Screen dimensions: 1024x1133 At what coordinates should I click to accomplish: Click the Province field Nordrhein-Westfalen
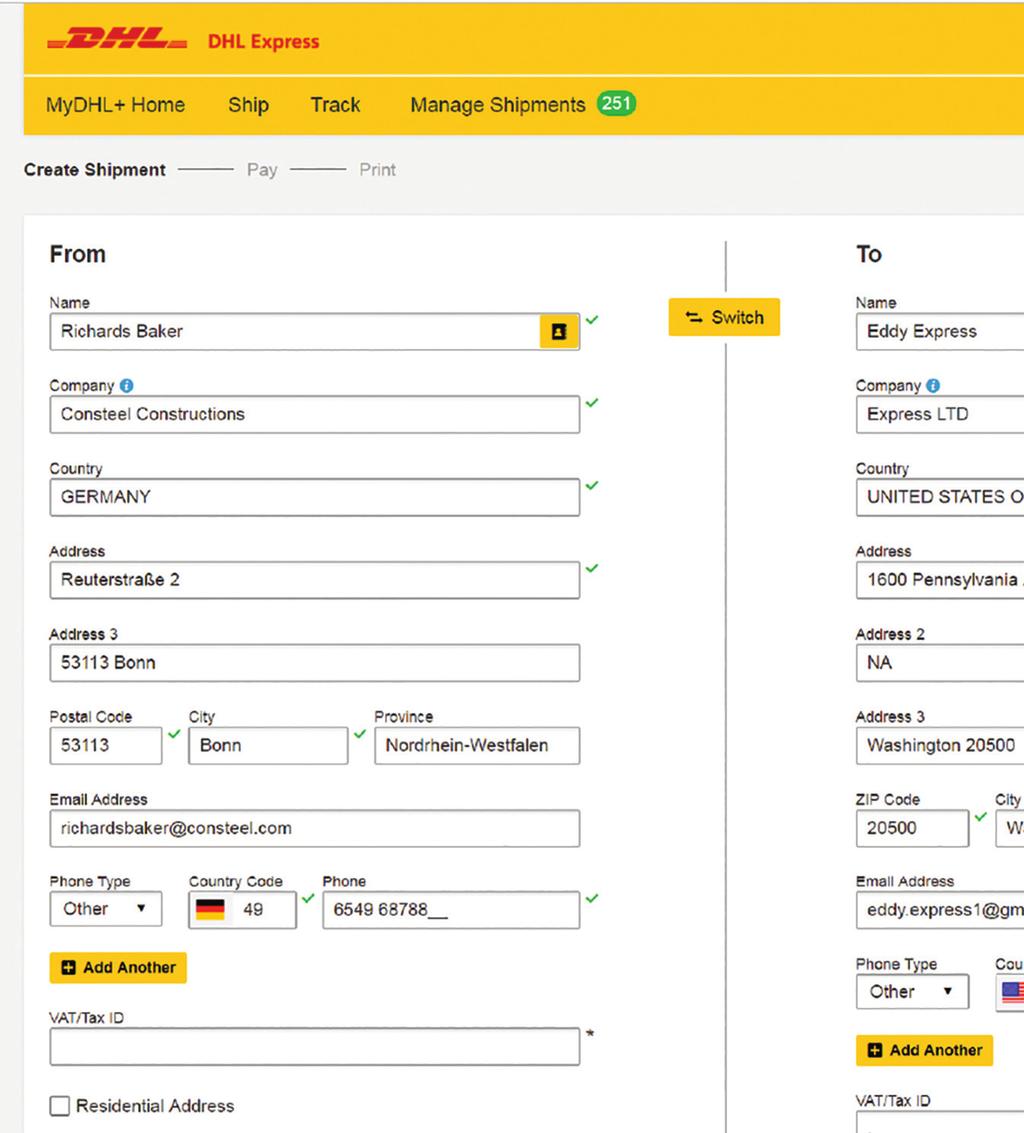tap(477, 745)
